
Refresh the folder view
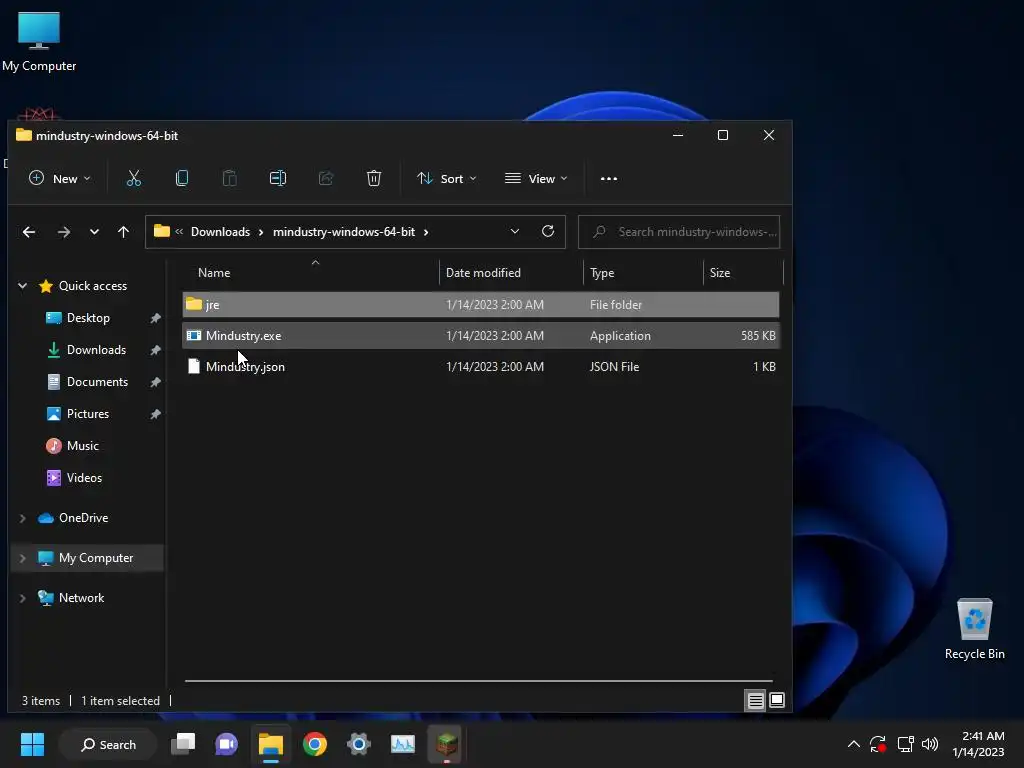click(x=548, y=231)
